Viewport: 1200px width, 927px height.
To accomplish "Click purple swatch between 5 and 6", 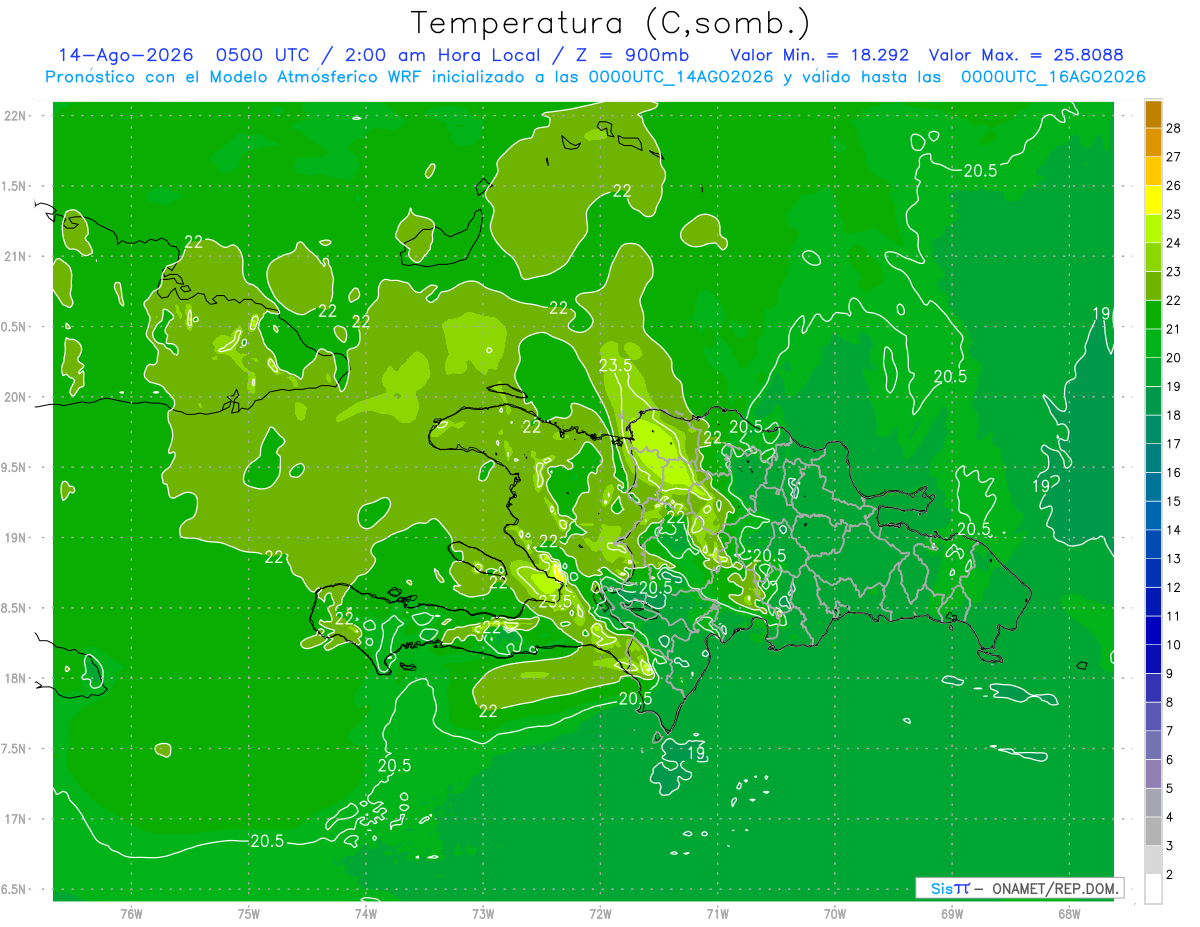I will point(1153,774).
